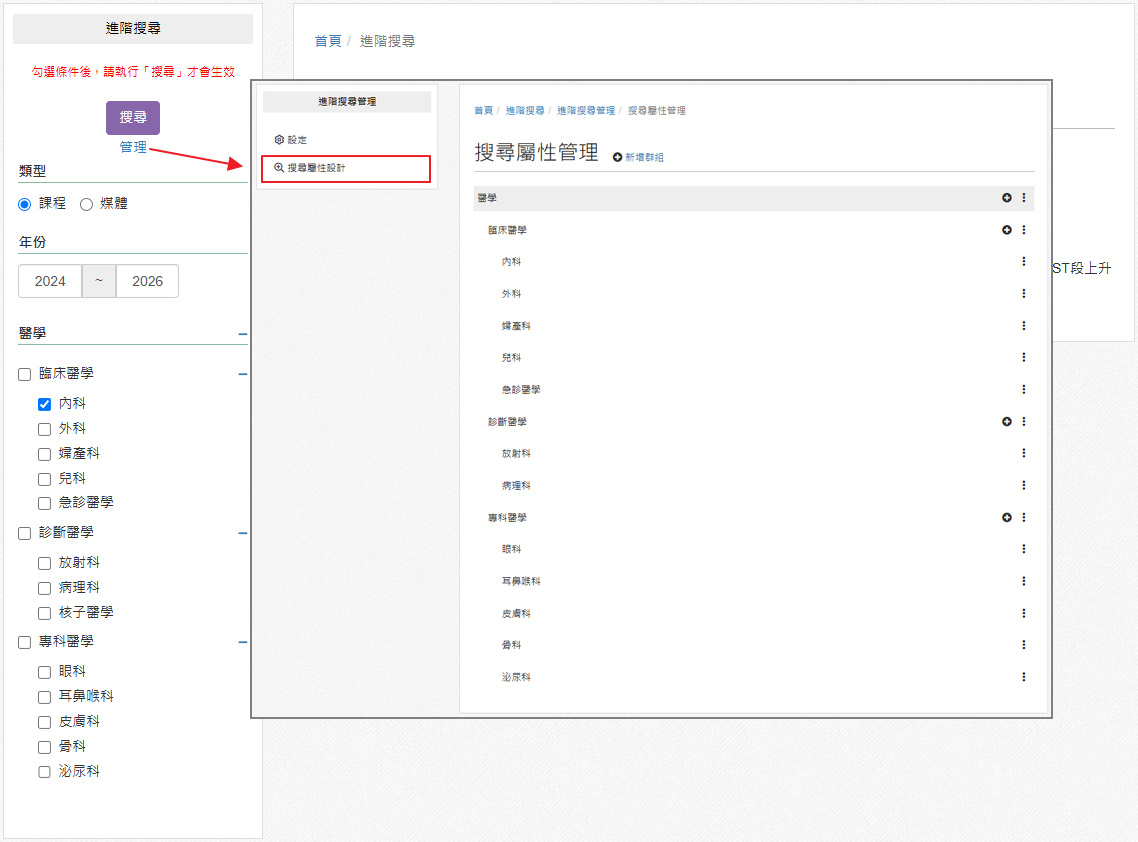
Task: Check the 骨科 checkbox
Action: tap(44, 747)
